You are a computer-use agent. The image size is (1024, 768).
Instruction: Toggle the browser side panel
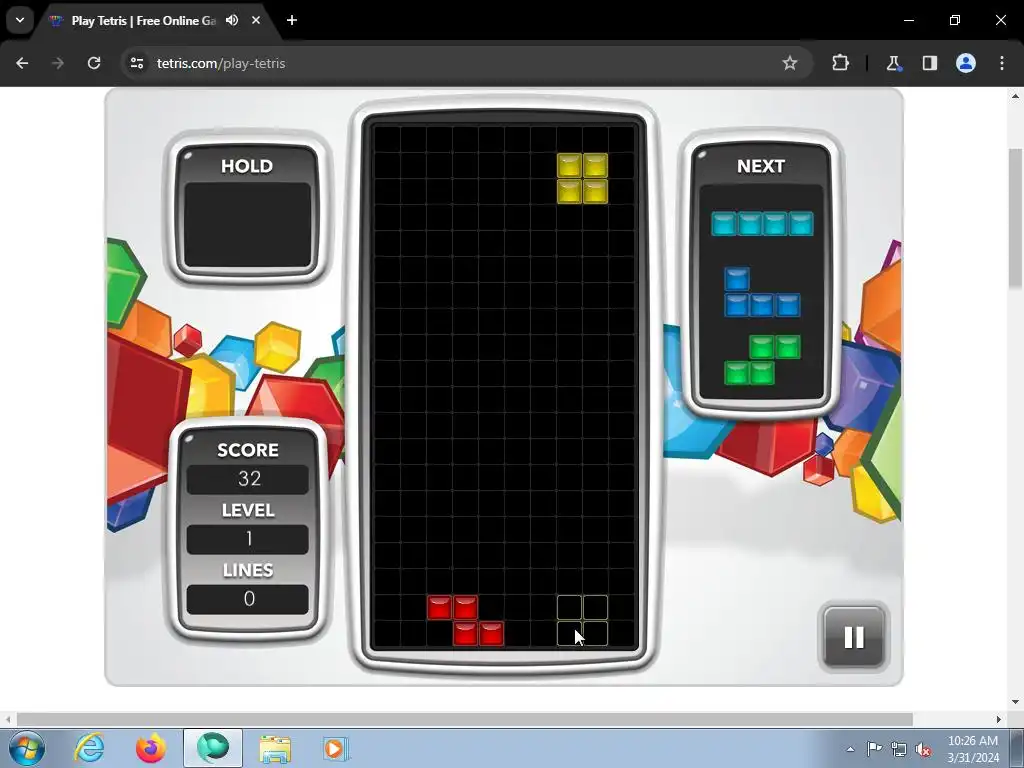tap(930, 63)
